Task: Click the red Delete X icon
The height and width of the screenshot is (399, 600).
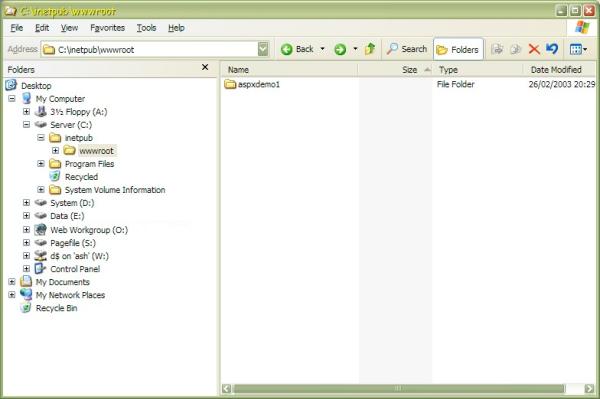Action: 534,49
